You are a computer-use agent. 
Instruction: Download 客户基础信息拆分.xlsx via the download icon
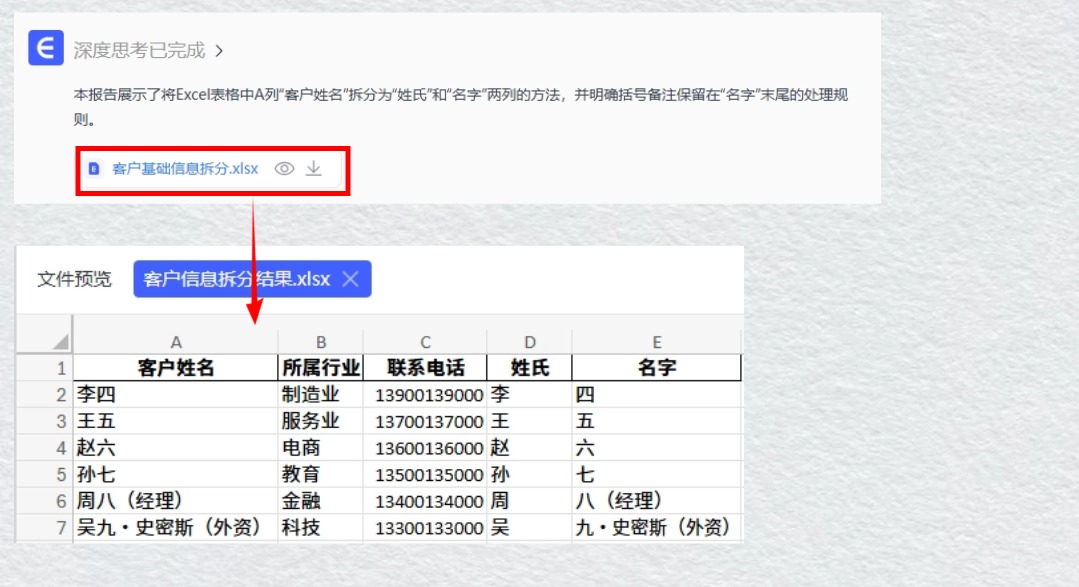tap(311, 169)
